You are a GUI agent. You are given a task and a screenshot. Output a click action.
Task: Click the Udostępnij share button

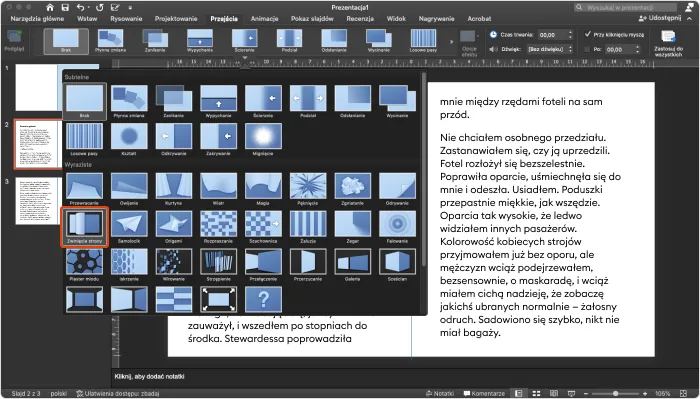[x=660, y=18]
